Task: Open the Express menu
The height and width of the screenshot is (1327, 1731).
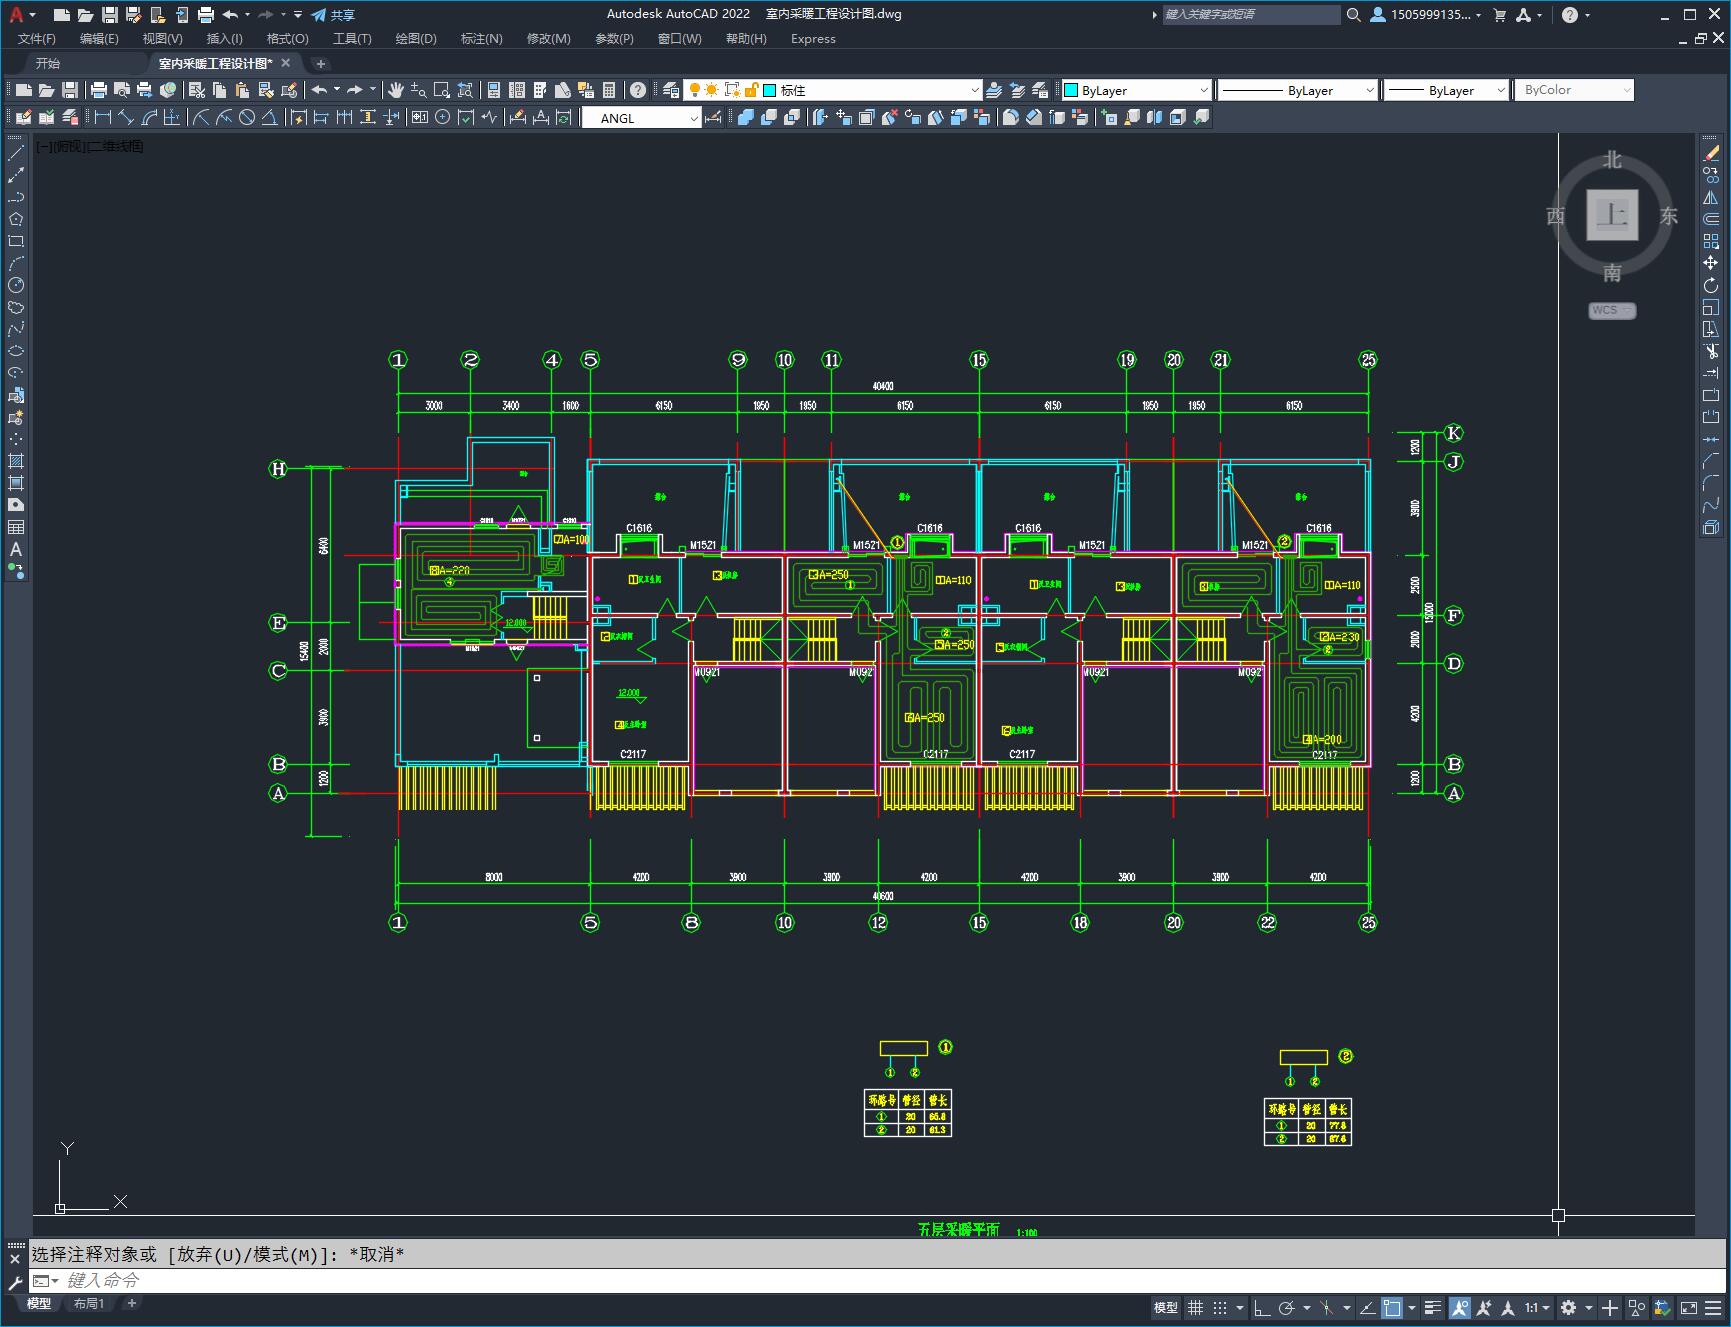Action: (x=813, y=39)
